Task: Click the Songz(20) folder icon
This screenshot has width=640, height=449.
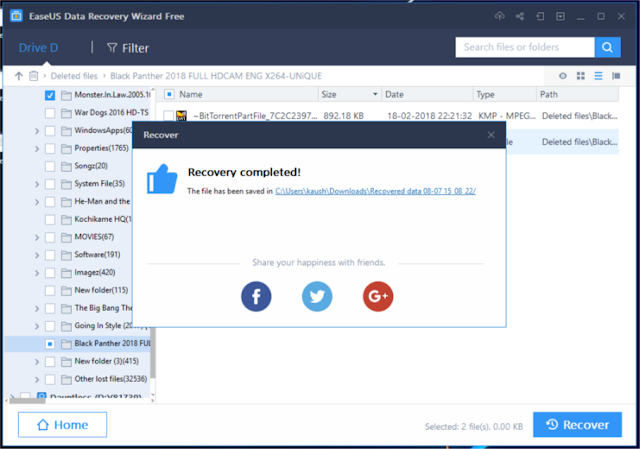Action: tap(66, 166)
